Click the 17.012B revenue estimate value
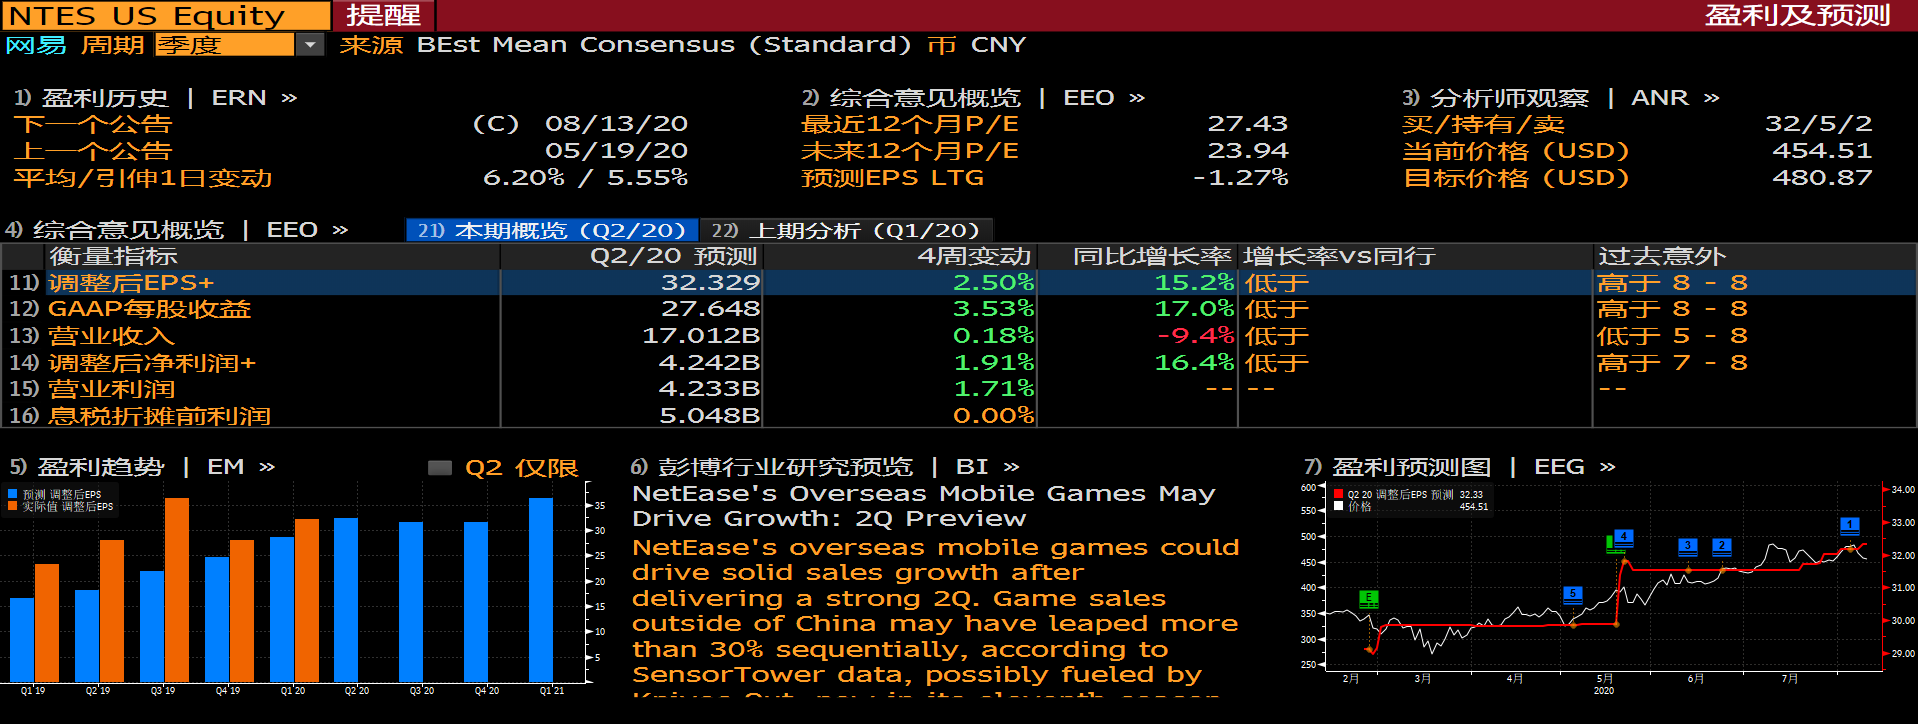 coord(701,336)
